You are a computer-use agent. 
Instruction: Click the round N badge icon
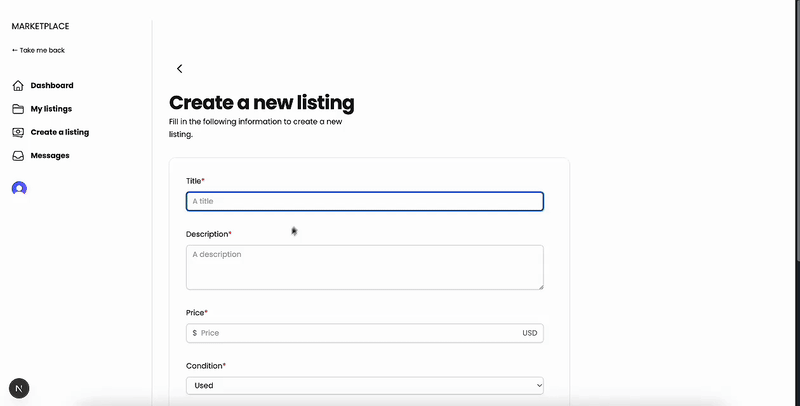[x=19, y=389]
